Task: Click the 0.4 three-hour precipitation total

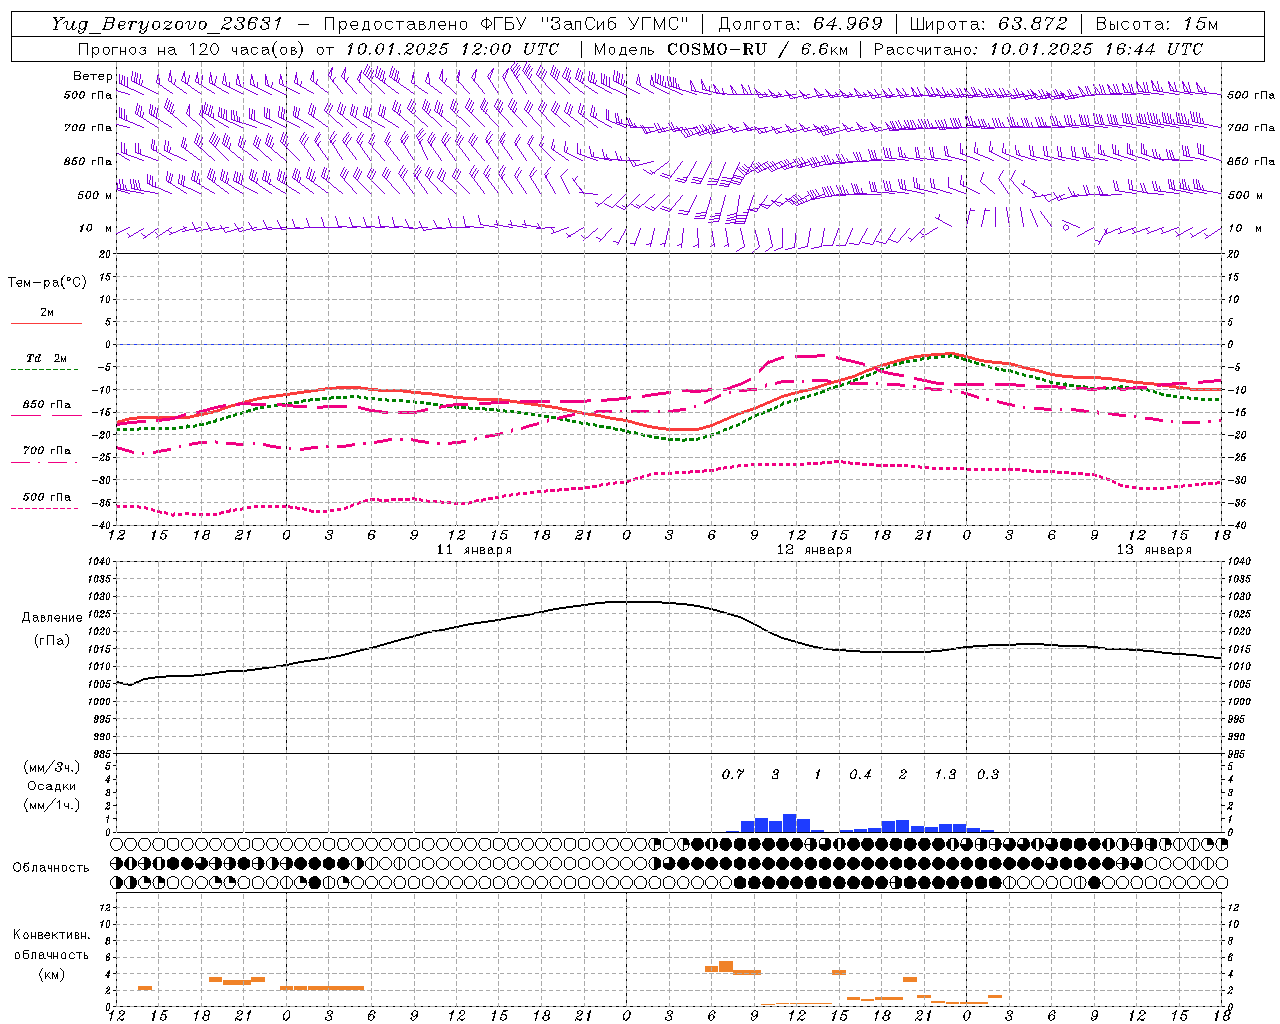Action: click(860, 775)
